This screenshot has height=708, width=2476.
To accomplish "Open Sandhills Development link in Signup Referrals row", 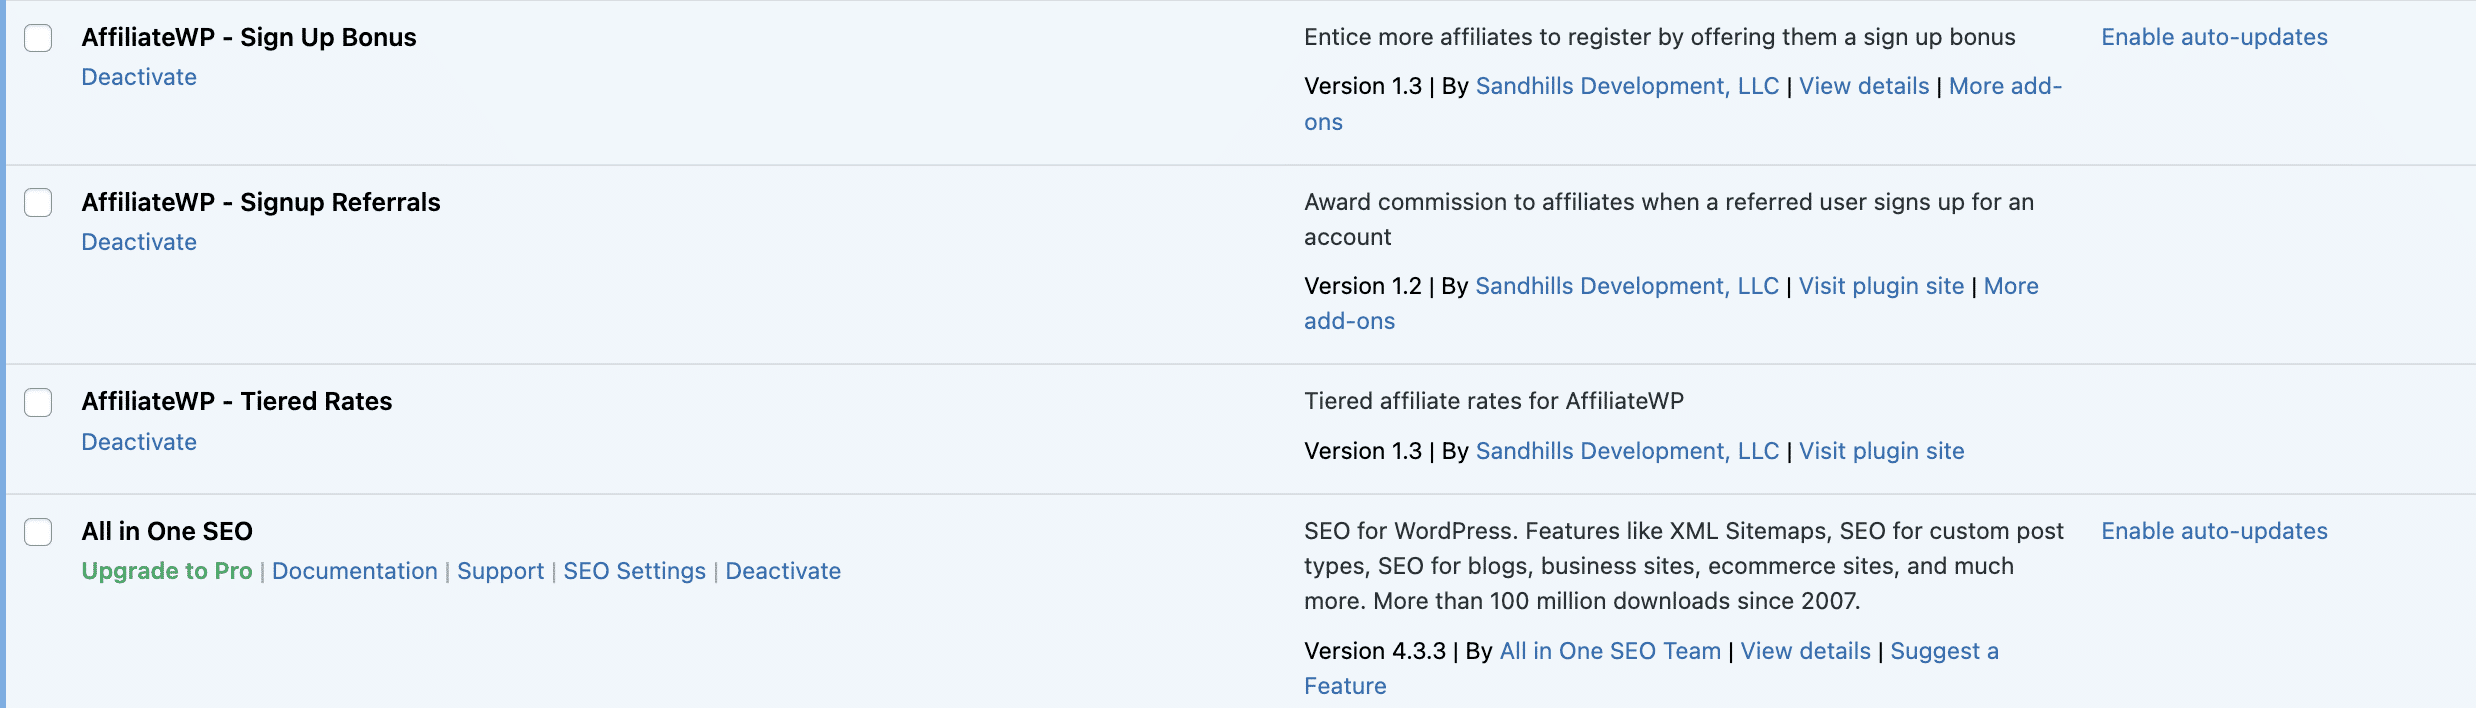I will pyautogui.click(x=1627, y=286).
